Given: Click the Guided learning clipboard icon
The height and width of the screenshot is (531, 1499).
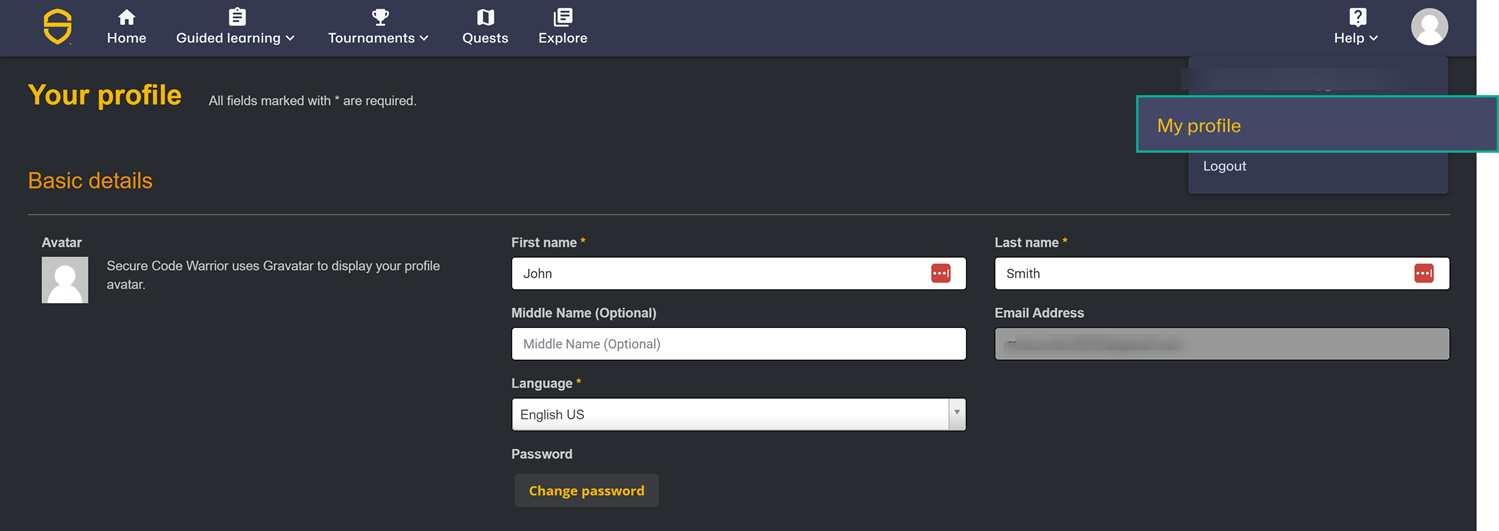Looking at the screenshot, I should pos(237,17).
